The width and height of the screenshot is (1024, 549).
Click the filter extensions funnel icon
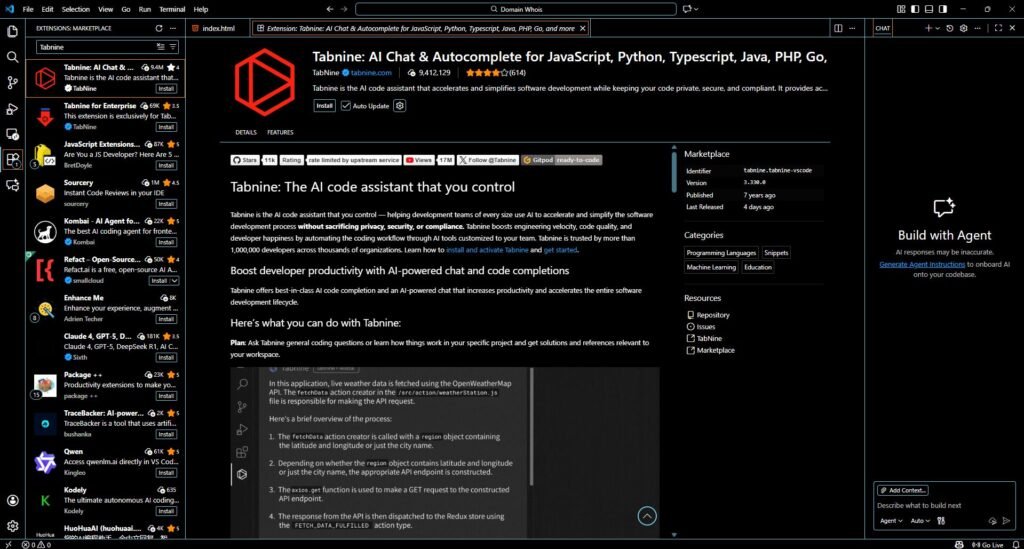pos(173,47)
